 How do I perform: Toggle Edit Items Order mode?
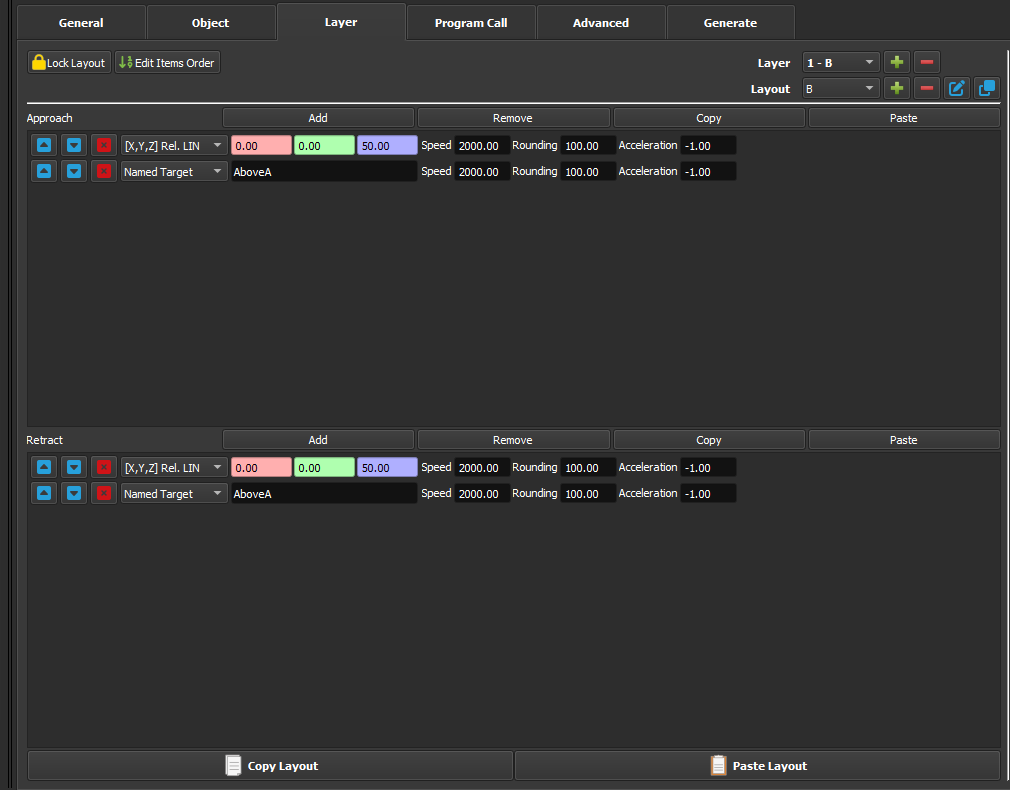coord(167,63)
